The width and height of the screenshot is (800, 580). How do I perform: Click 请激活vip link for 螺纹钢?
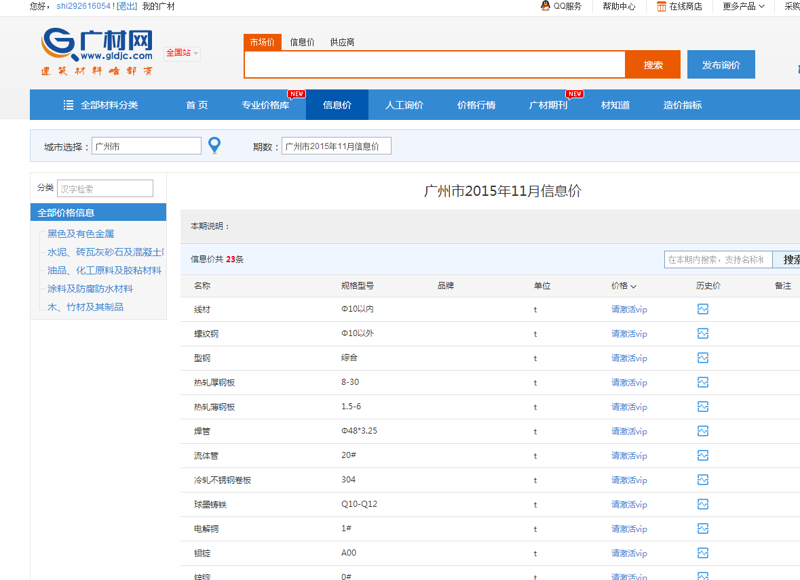(x=629, y=334)
